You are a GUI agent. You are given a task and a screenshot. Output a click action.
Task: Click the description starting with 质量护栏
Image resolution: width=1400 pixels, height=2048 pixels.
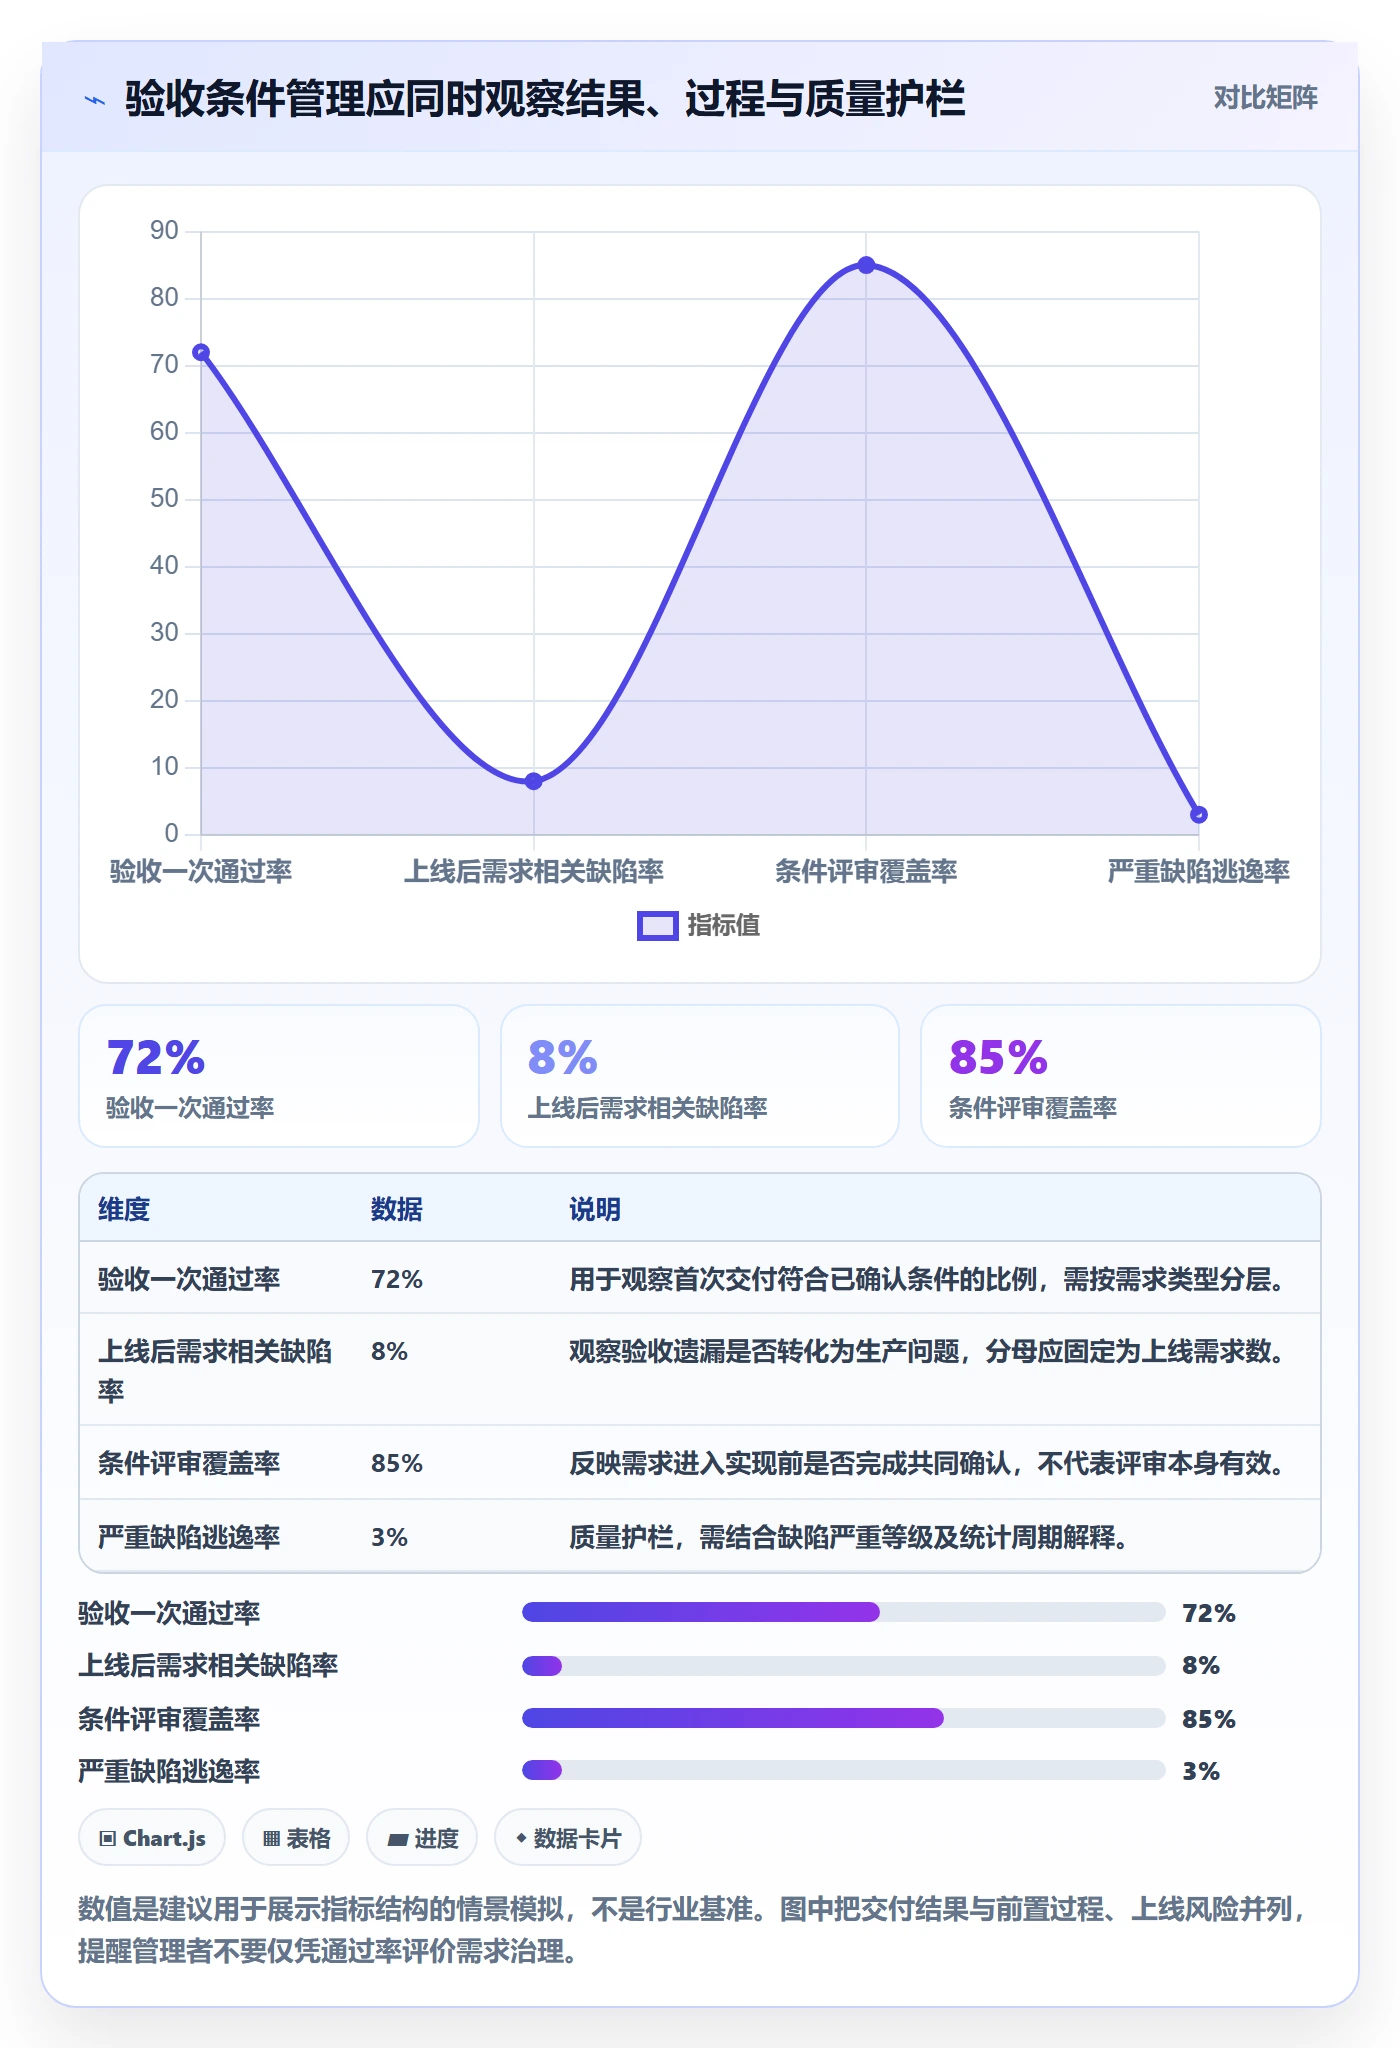coord(849,1537)
